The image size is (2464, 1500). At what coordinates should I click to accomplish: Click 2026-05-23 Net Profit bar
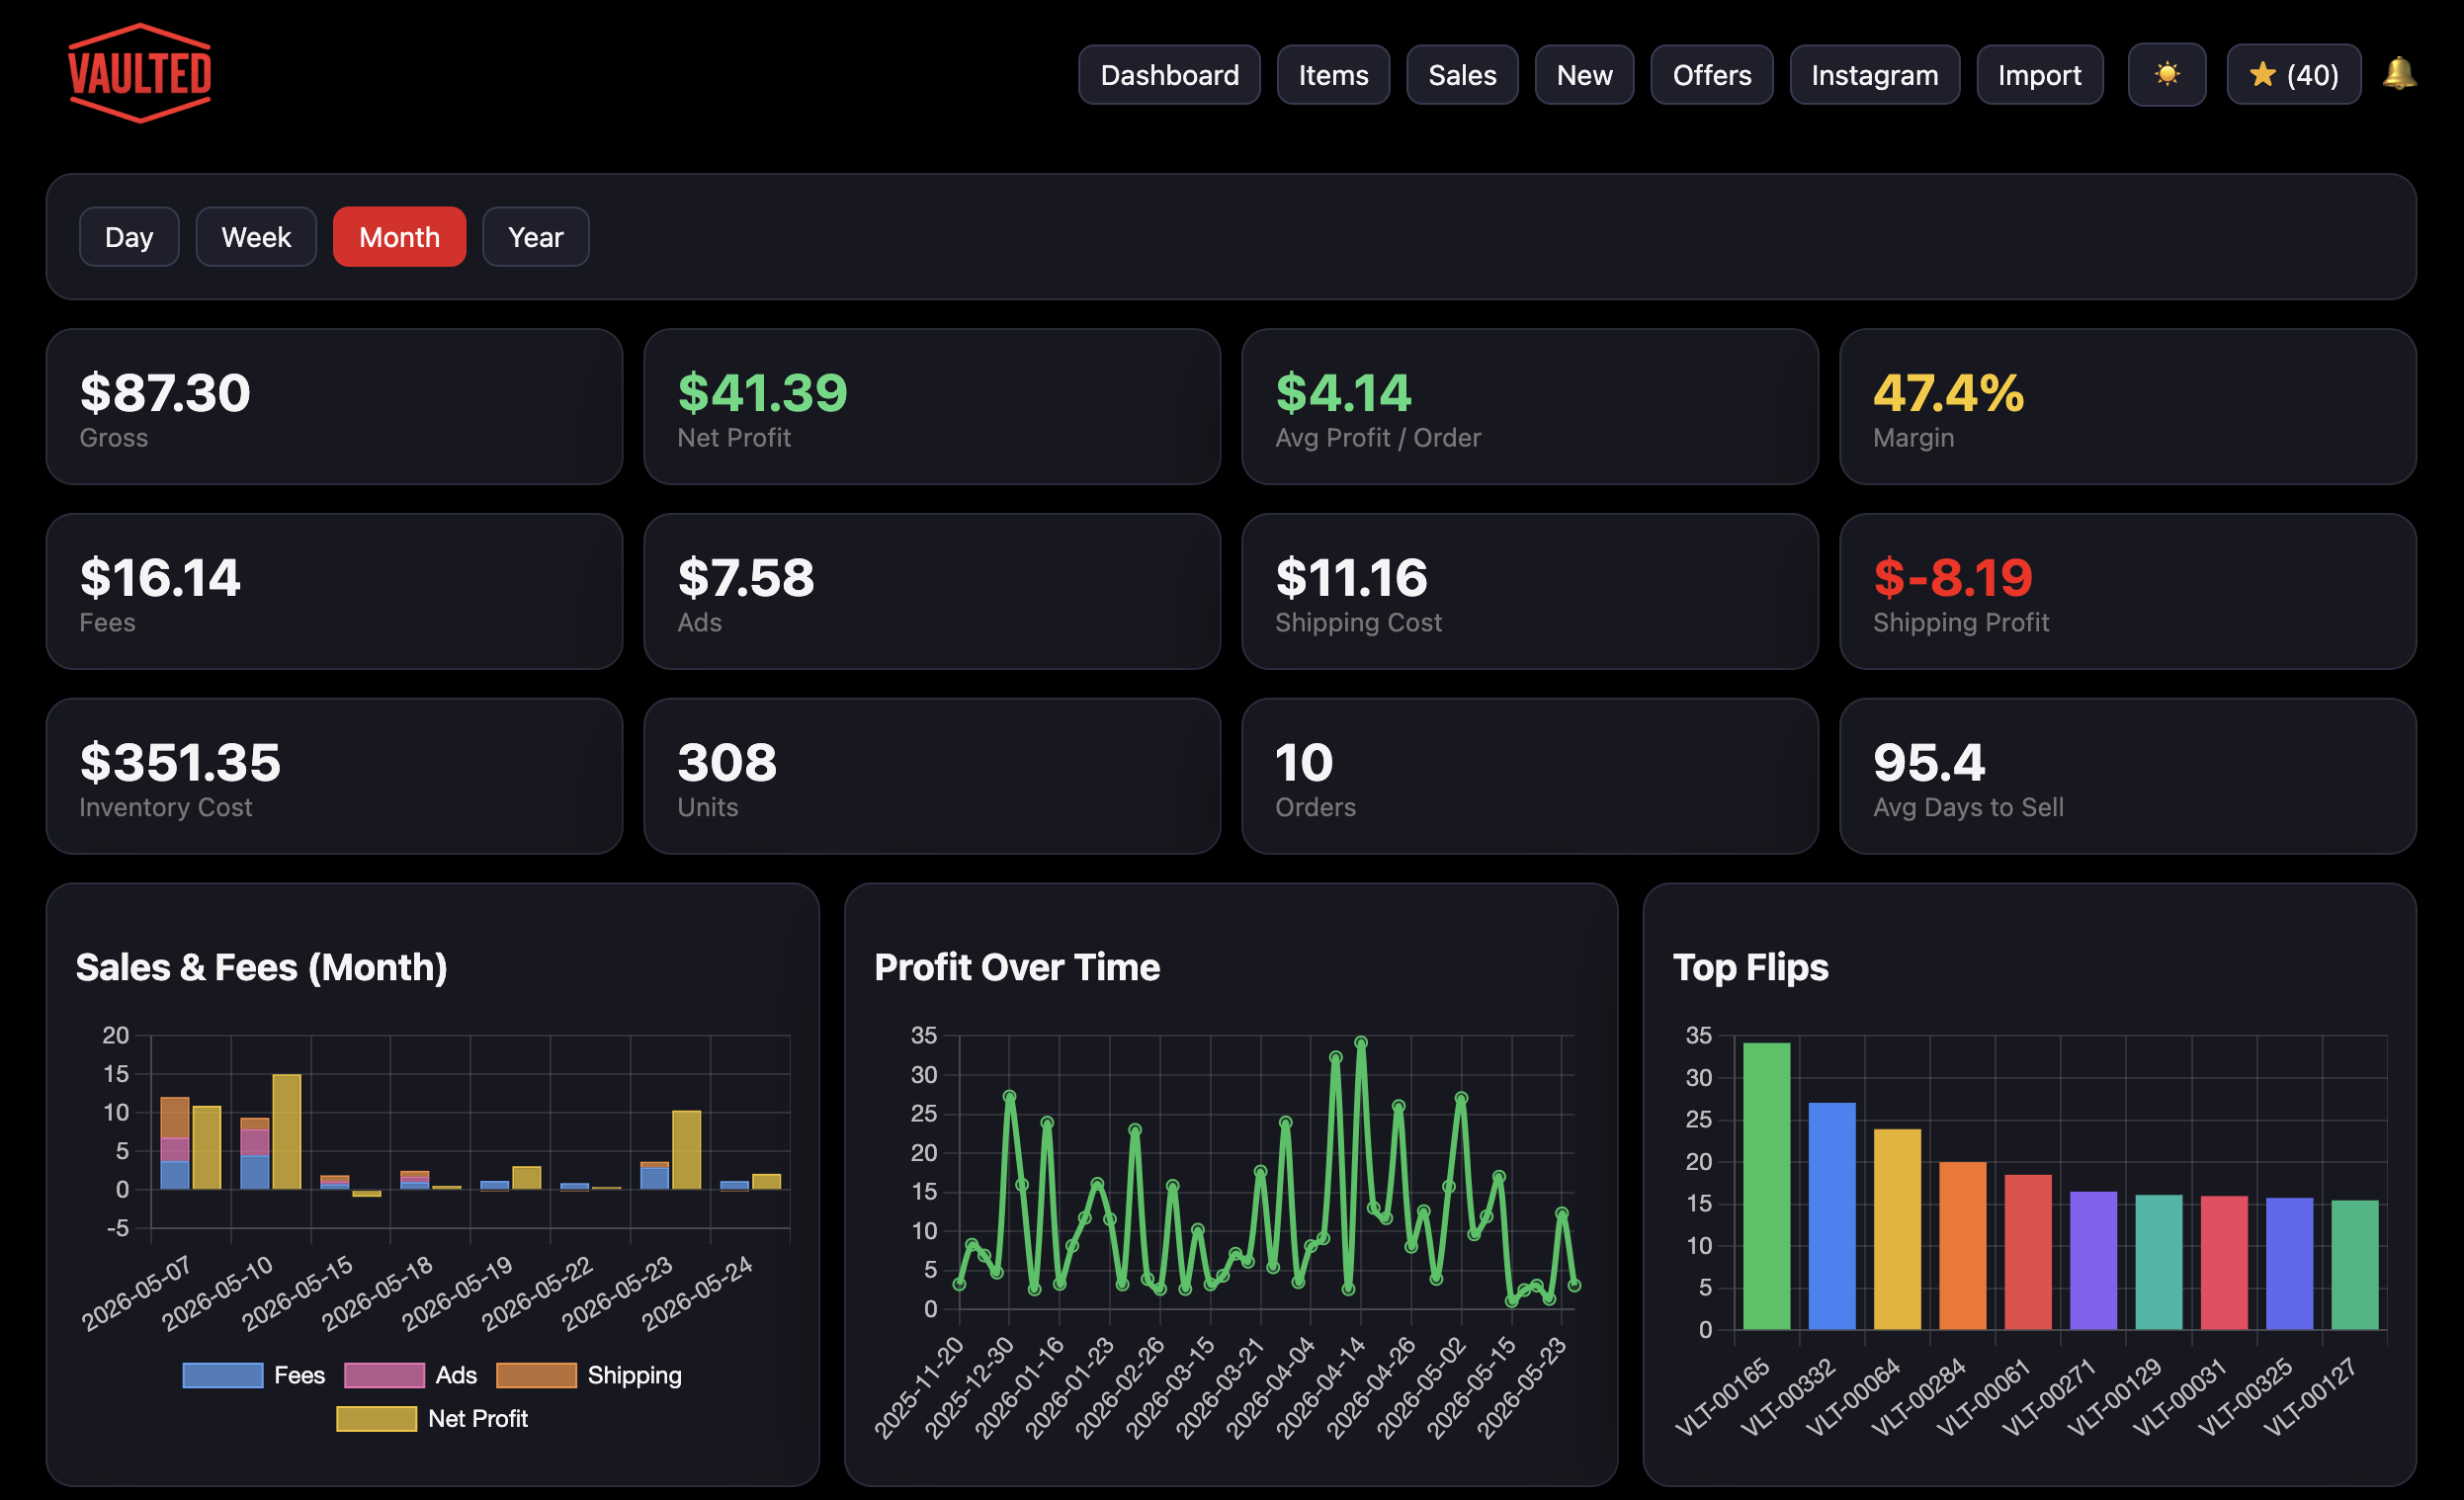[687, 1150]
